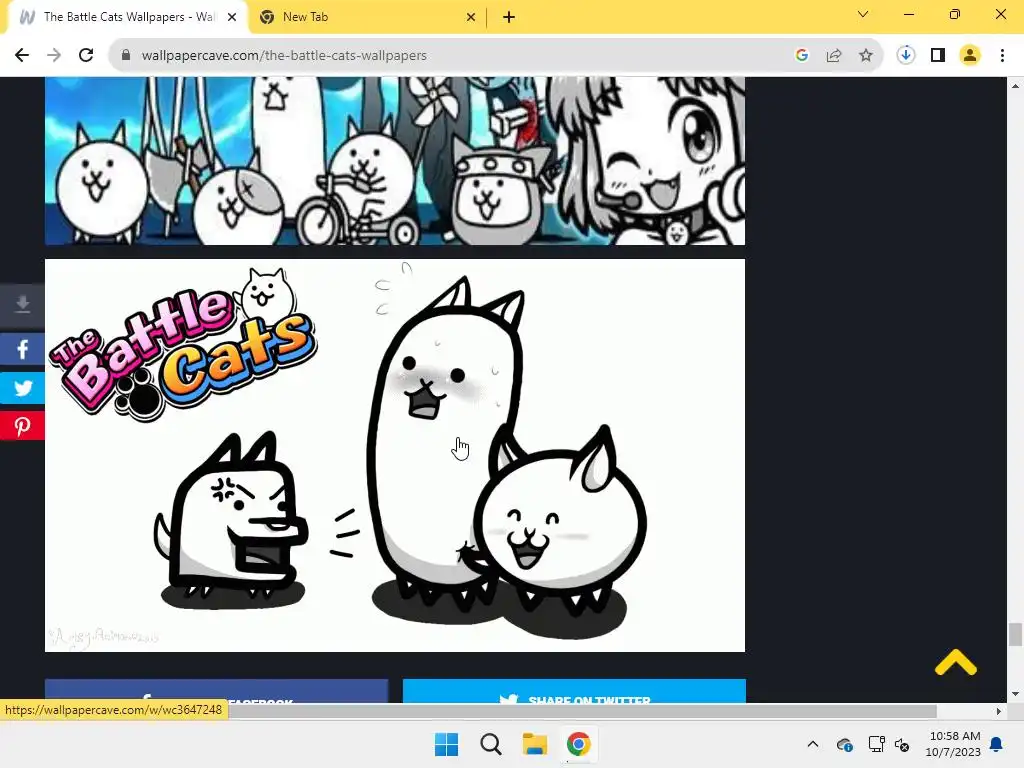Image resolution: width=1024 pixels, height=768 pixels.
Task: View site info via the padlock icon
Action: 126,56
